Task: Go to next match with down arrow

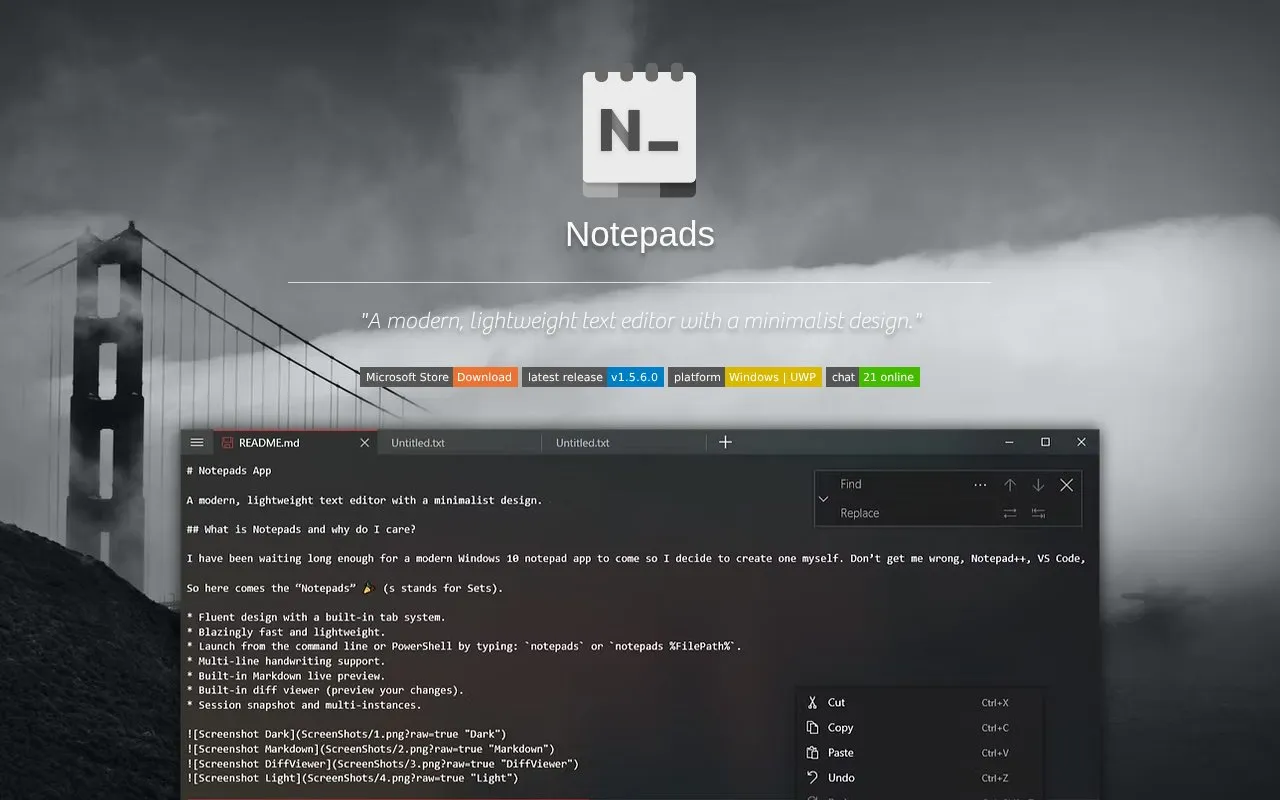Action: (1038, 484)
